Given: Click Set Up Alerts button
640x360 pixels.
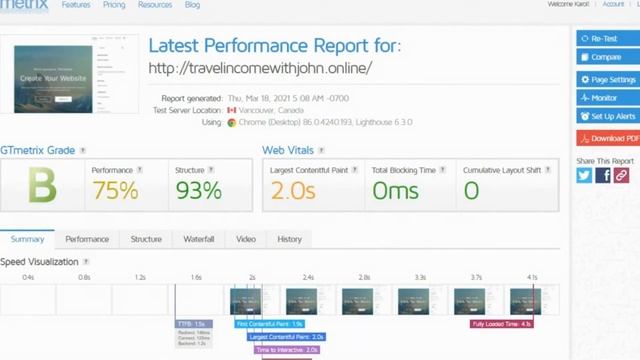Looking at the screenshot, I should click(608, 116).
